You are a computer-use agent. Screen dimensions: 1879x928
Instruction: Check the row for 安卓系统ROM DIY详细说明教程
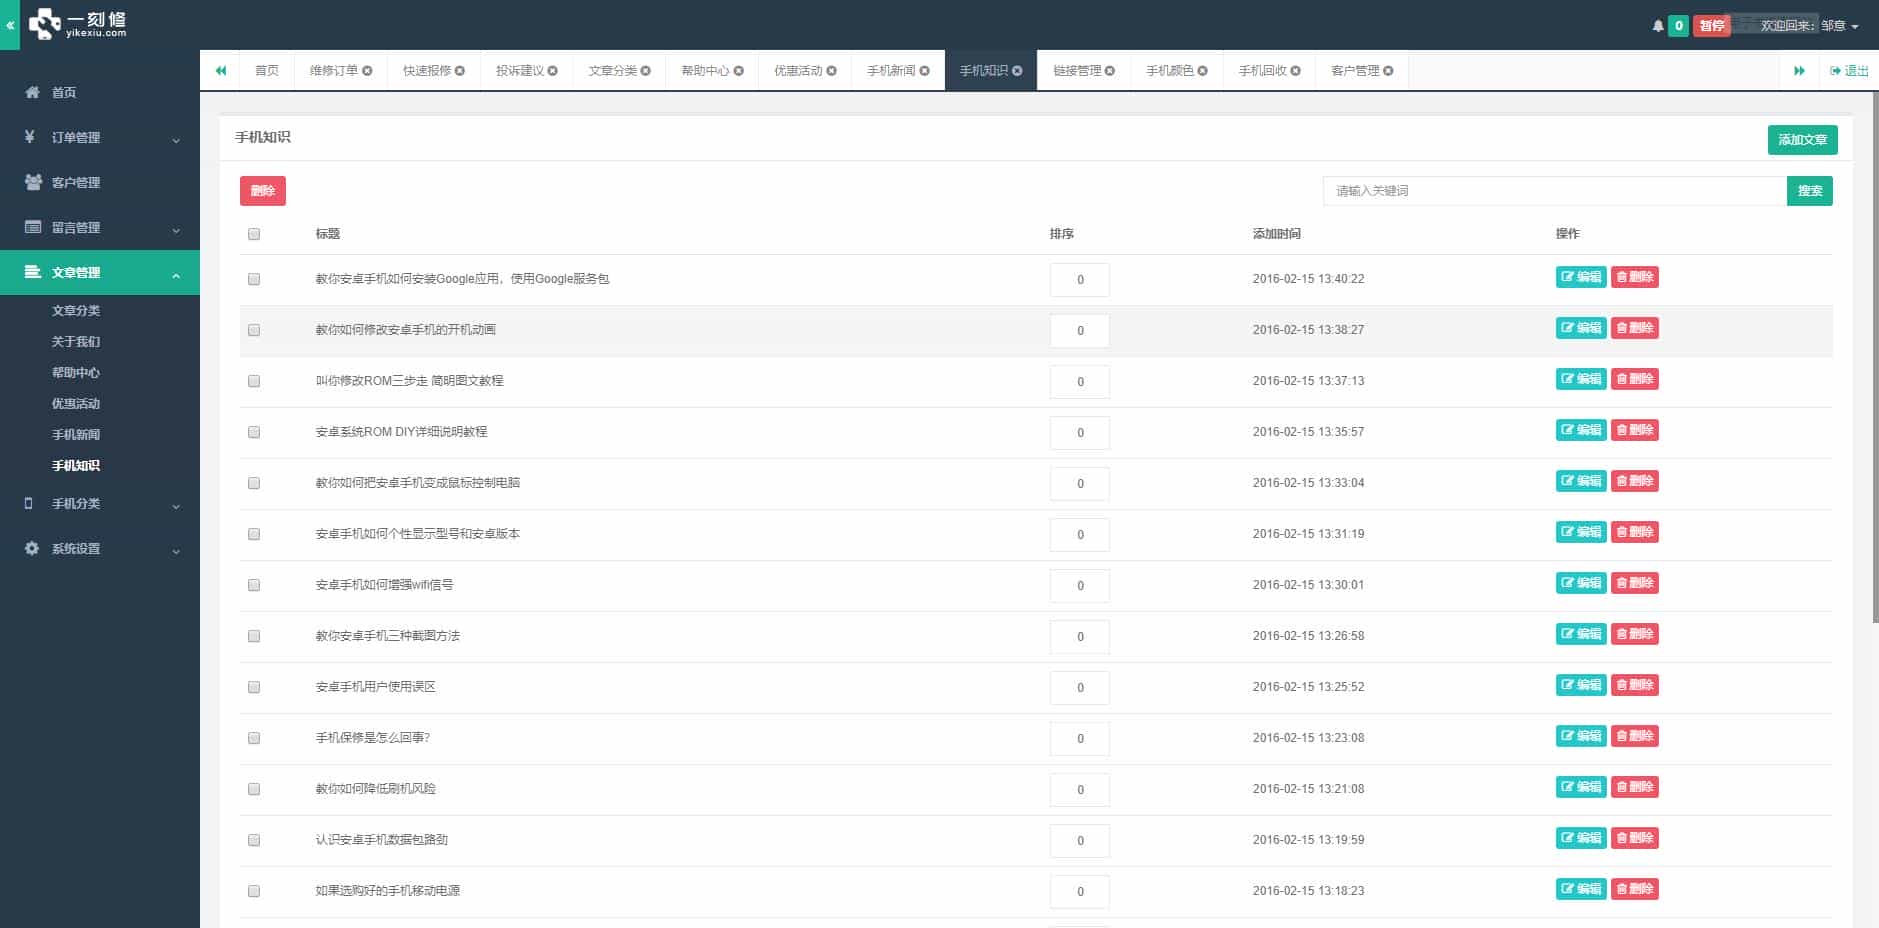tap(253, 432)
